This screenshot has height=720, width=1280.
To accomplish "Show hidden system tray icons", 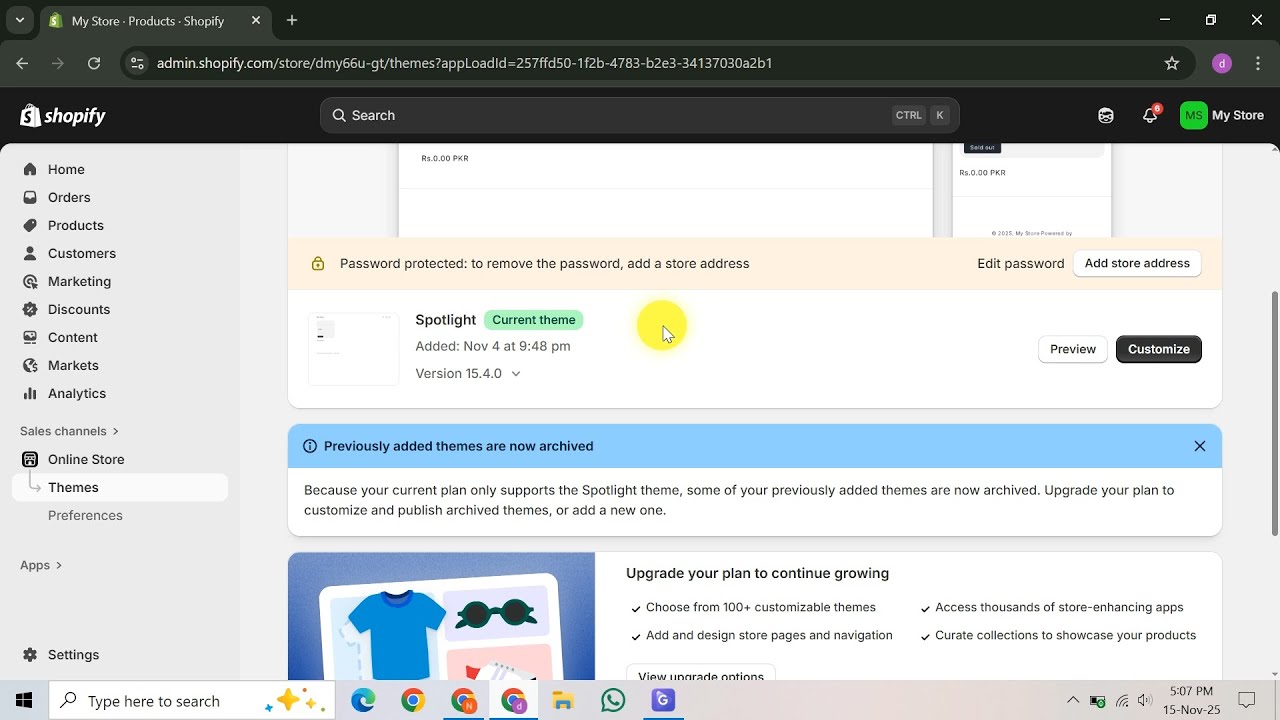I will coord(1073,701).
